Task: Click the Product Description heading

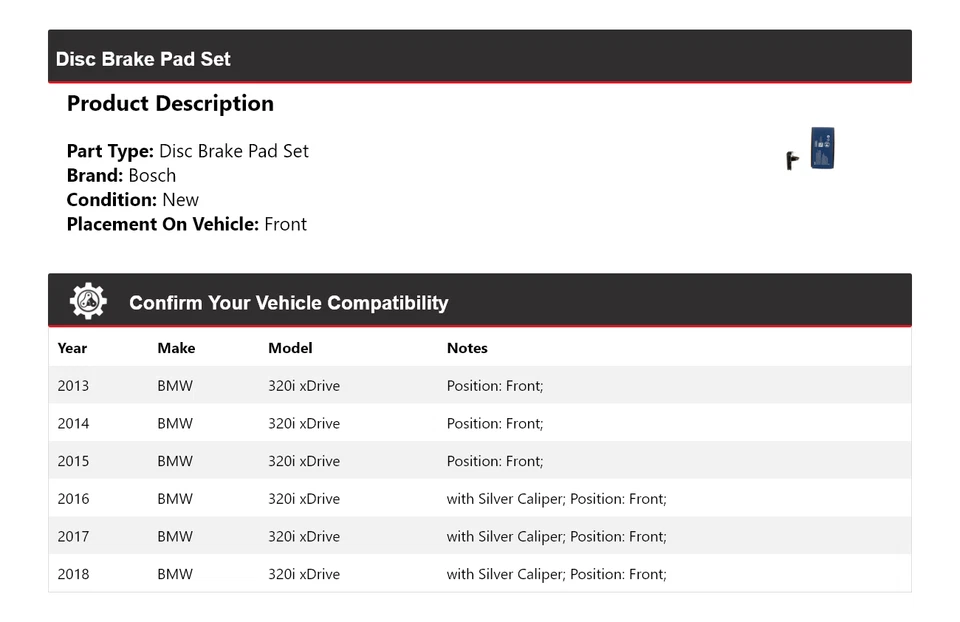Action: (x=170, y=104)
